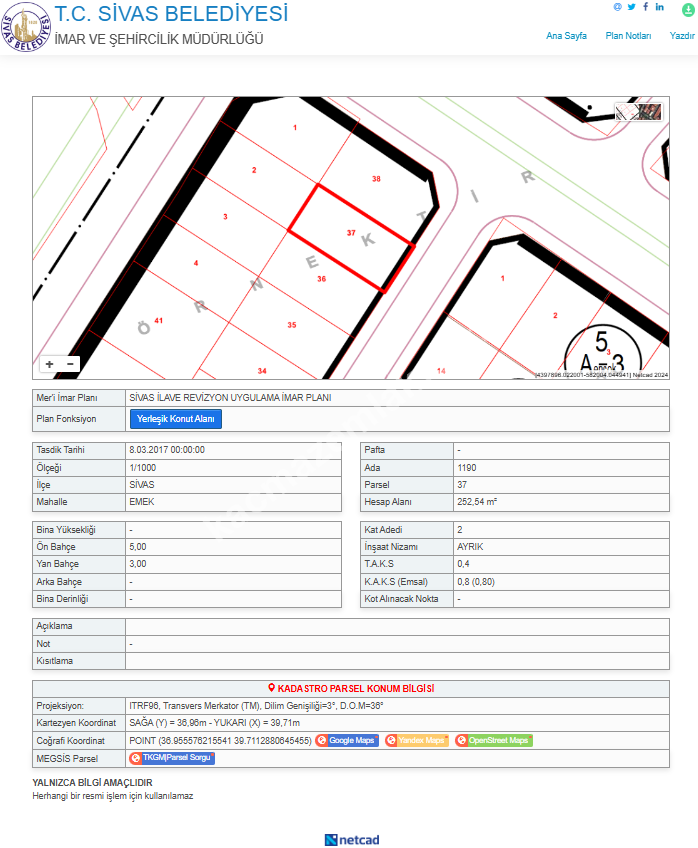Switch map to the zoning plan layer
Viewport: 698px width, 848px height.
click(x=627, y=112)
